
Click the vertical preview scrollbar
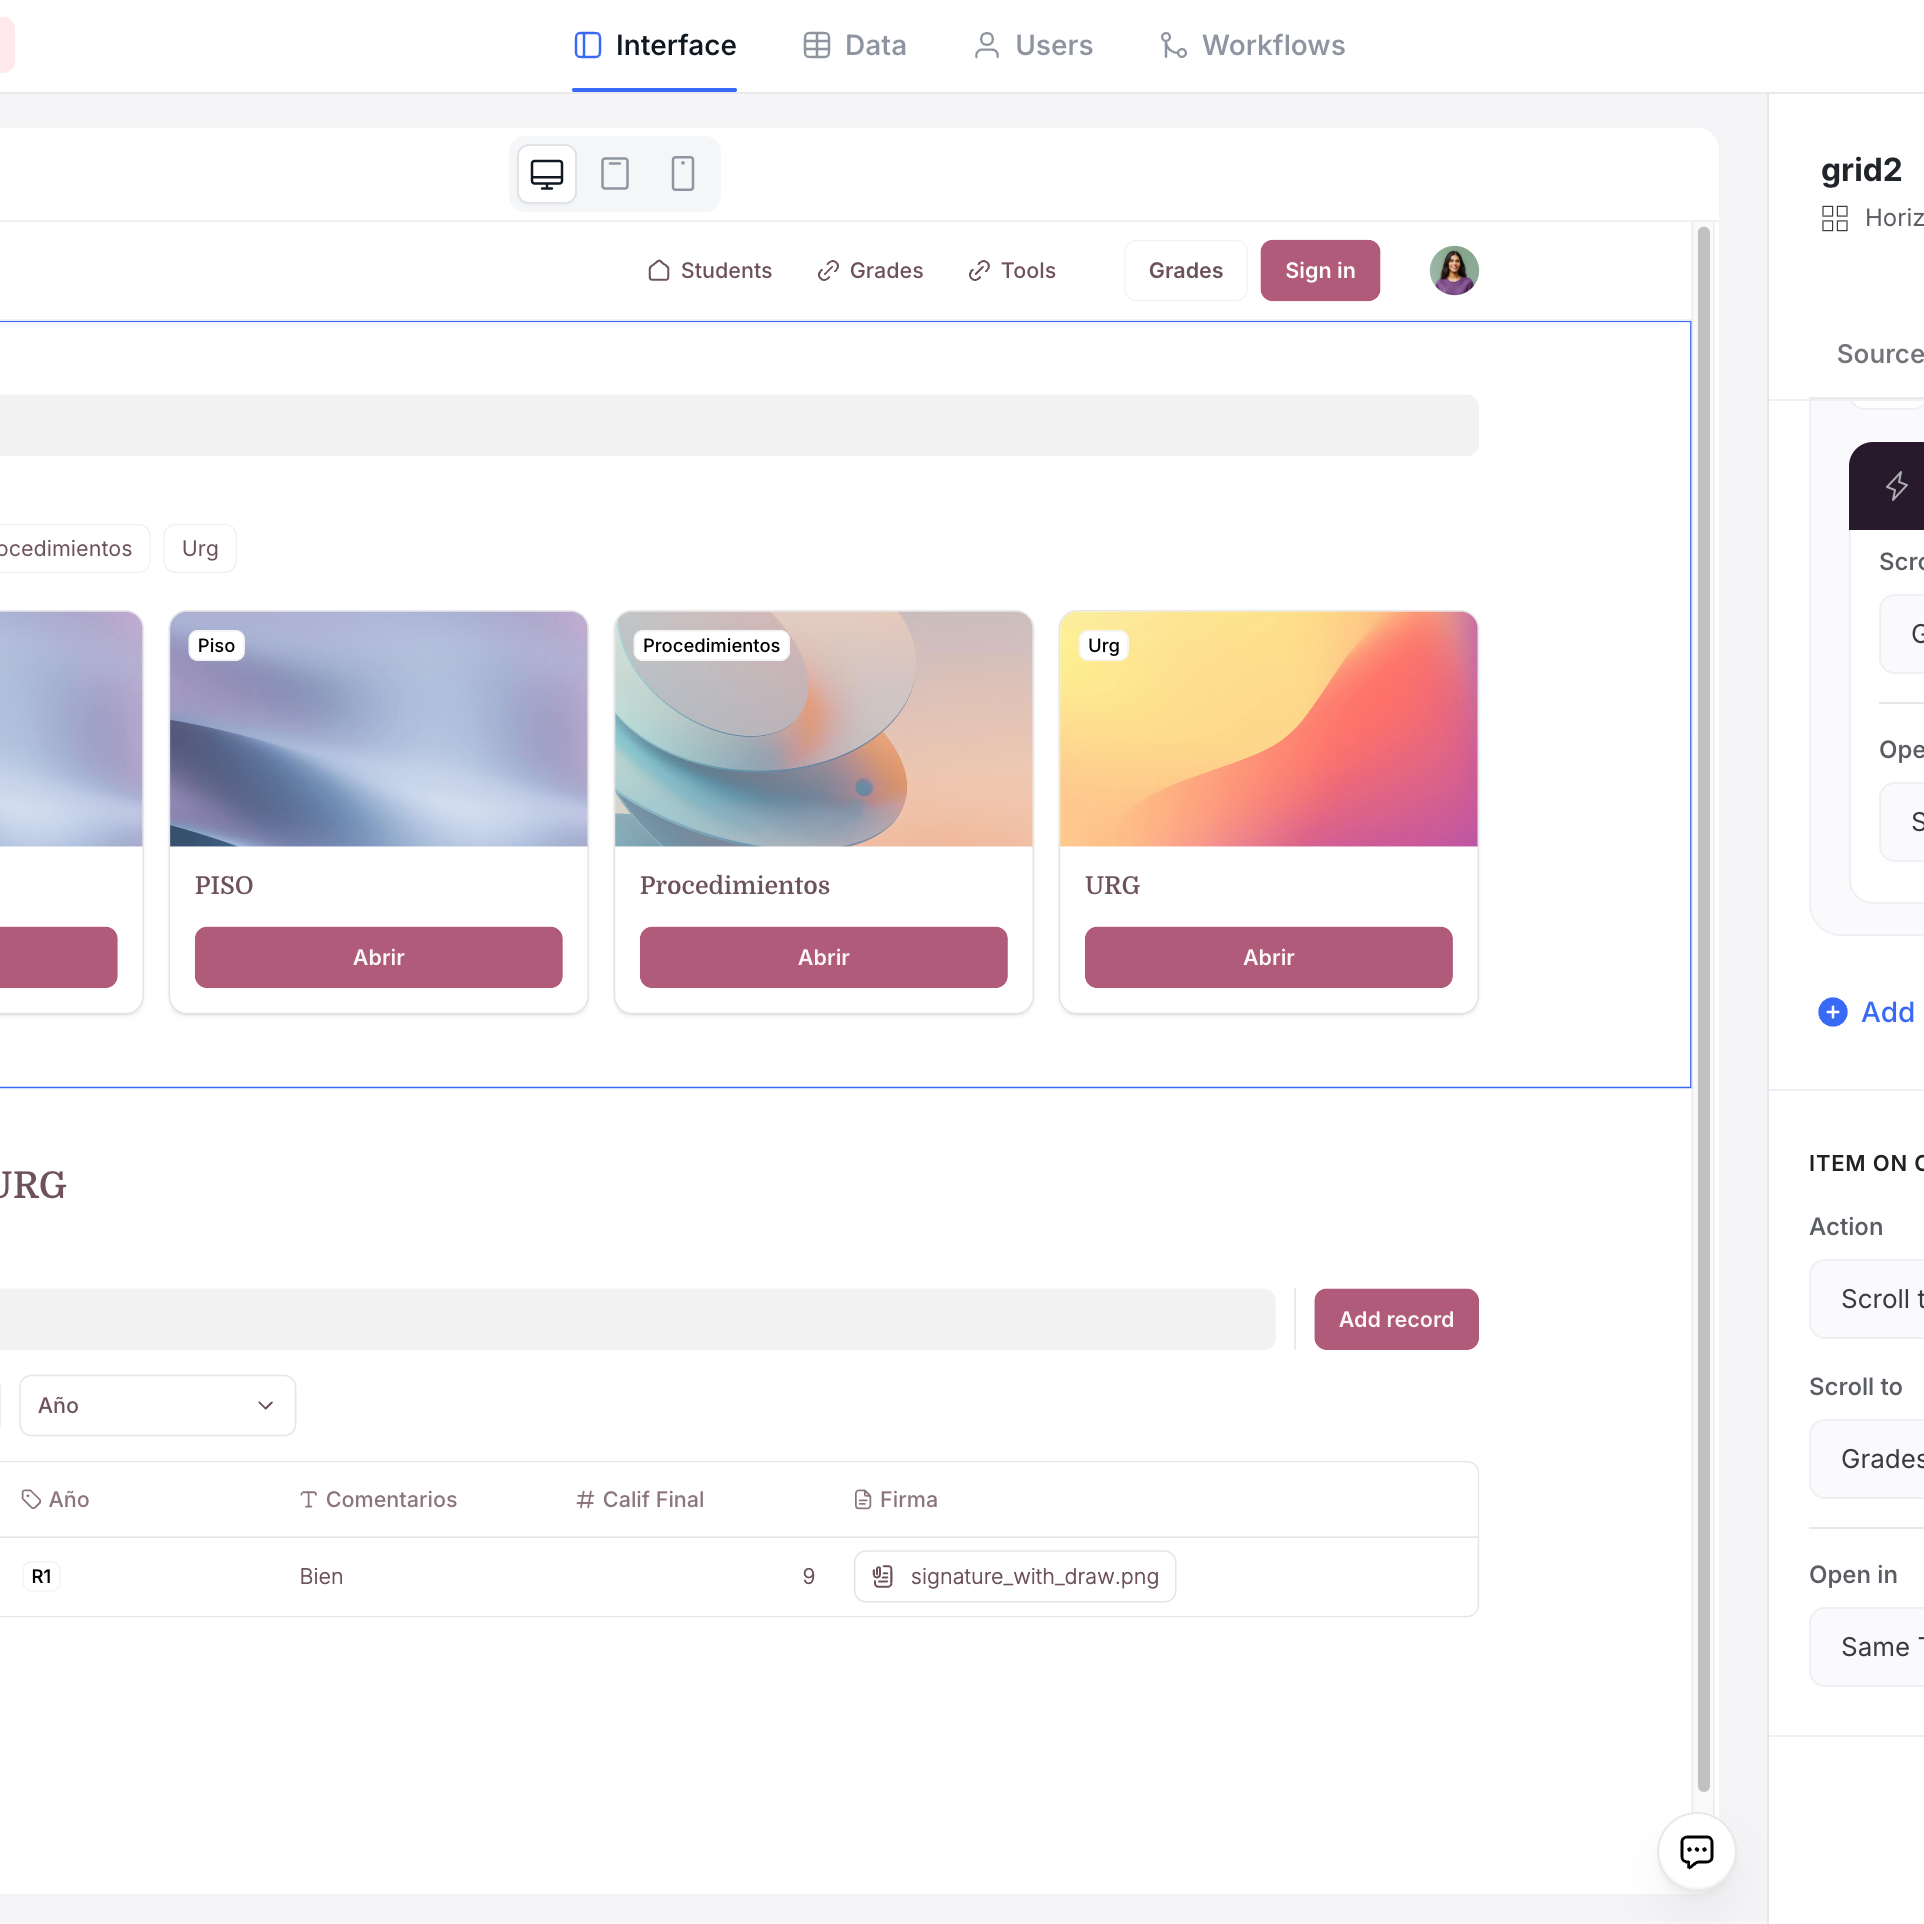point(1703,1000)
